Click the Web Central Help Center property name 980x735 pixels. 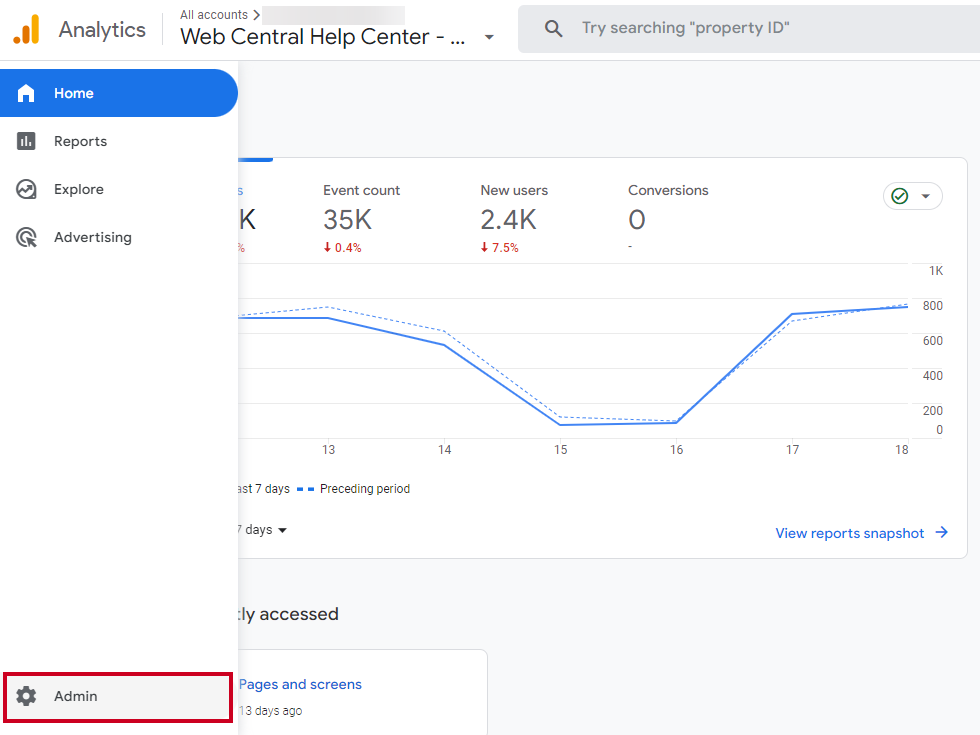322,37
